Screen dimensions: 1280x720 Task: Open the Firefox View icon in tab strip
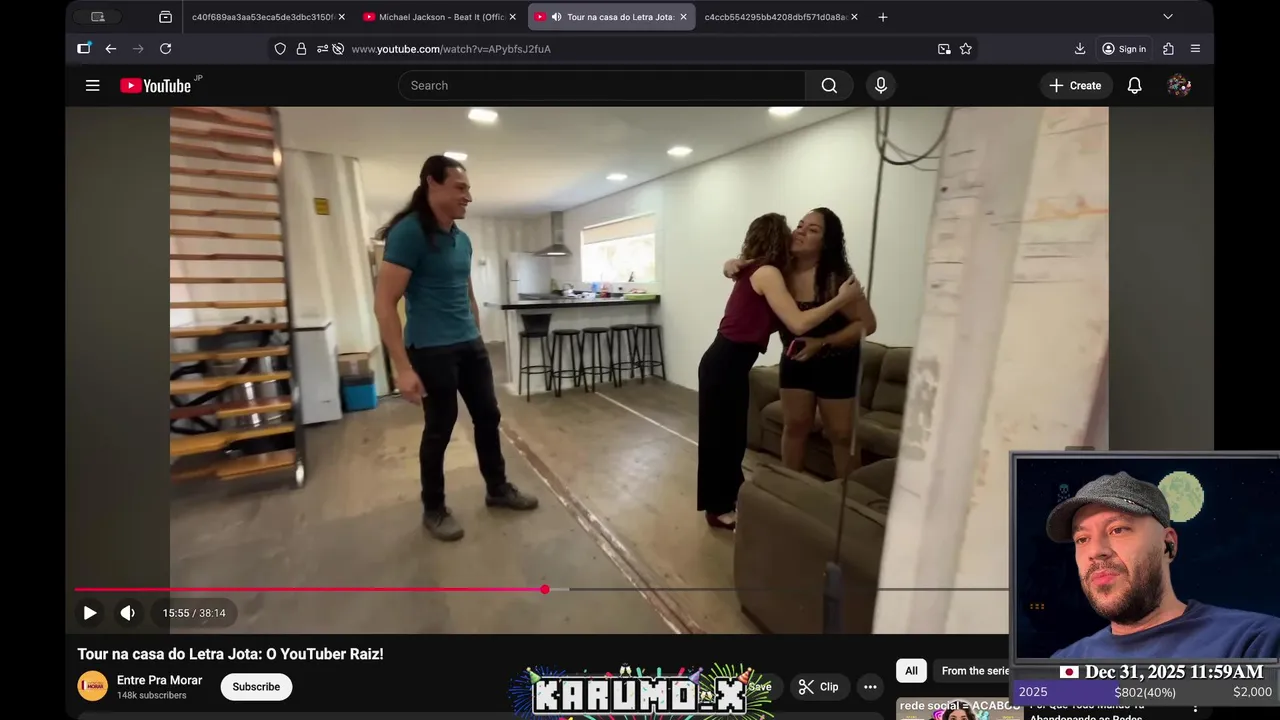[166, 17]
